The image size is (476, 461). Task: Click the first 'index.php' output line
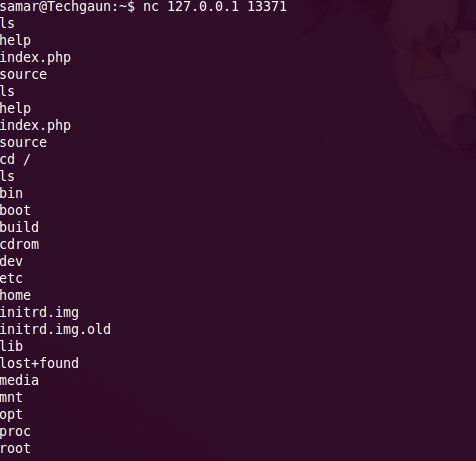tap(35, 58)
